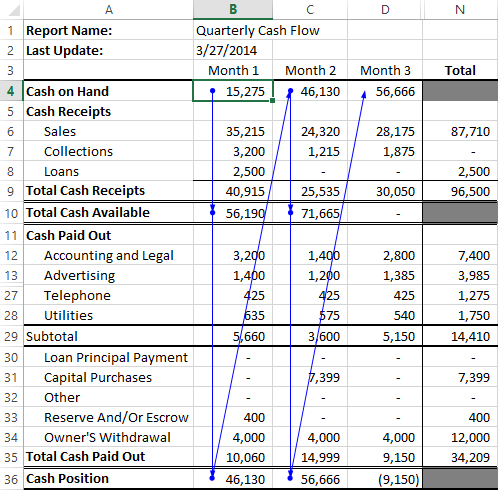Select Collections Month 1 value 3,200
Viewport: 498px width, 490px height.
point(233,151)
